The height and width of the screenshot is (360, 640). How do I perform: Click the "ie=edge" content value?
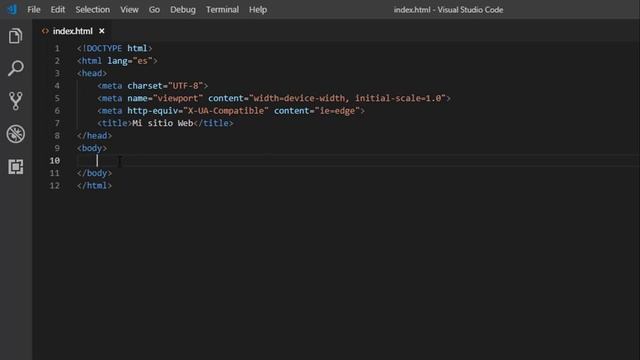pos(337,111)
